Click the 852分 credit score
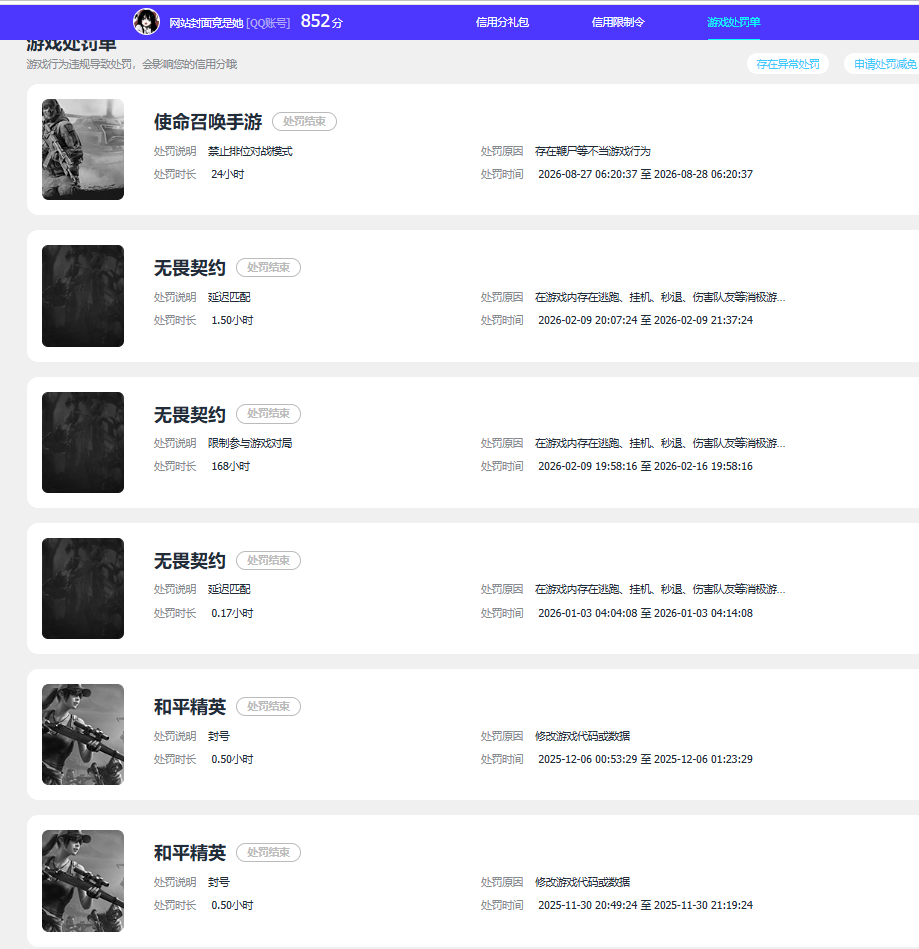The height and width of the screenshot is (949, 919). coord(321,21)
